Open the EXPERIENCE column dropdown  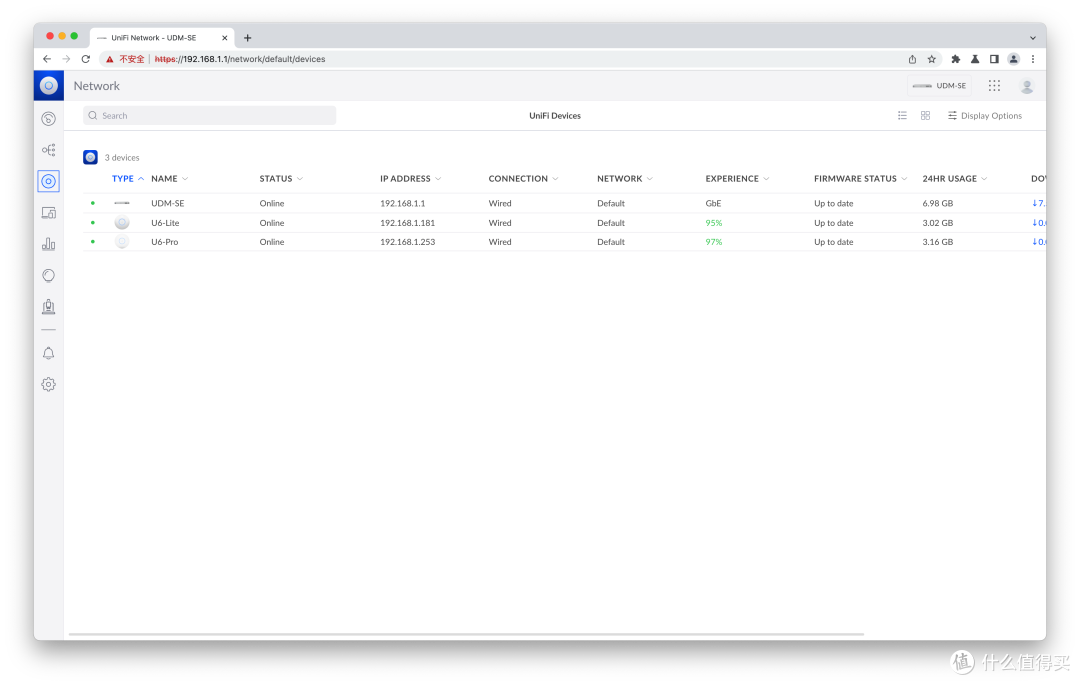point(767,178)
